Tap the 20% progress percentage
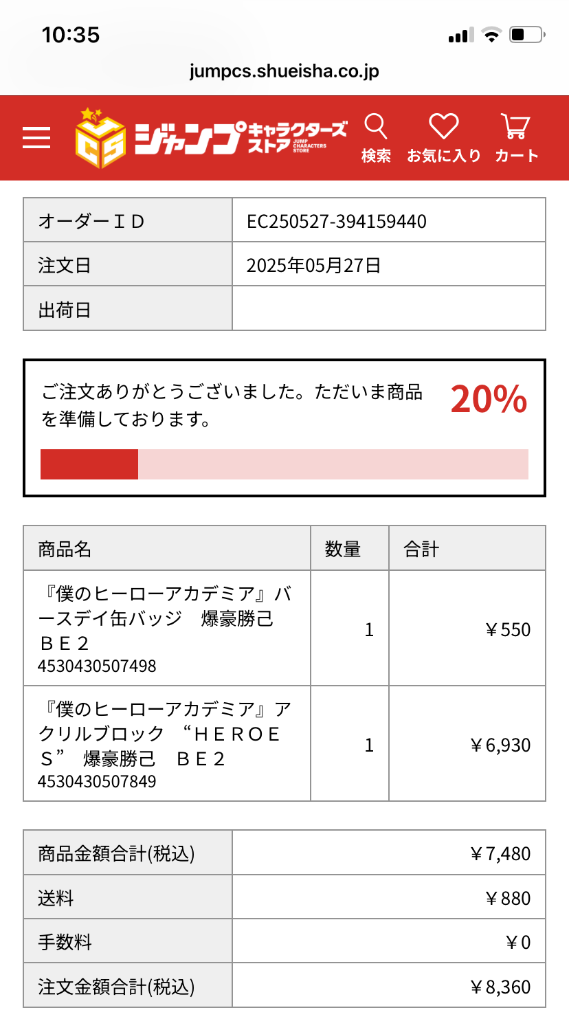Screen dimensions: 569x1024 click(x=489, y=400)
